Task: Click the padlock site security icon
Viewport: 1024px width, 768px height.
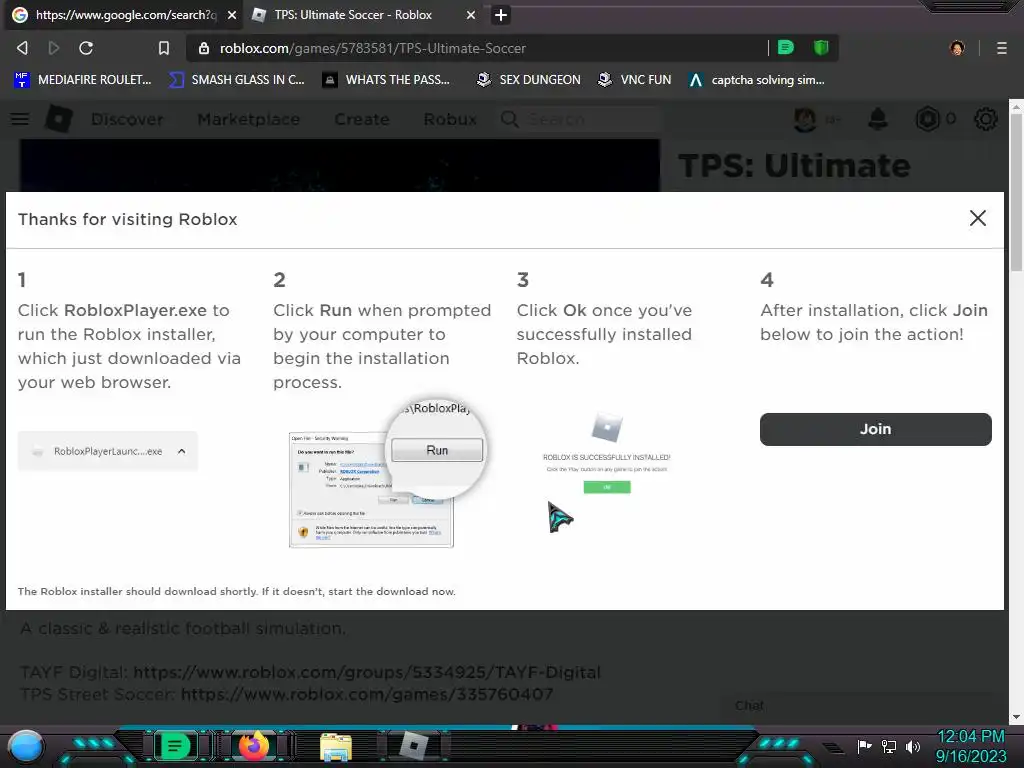Action: click(204, 48)
